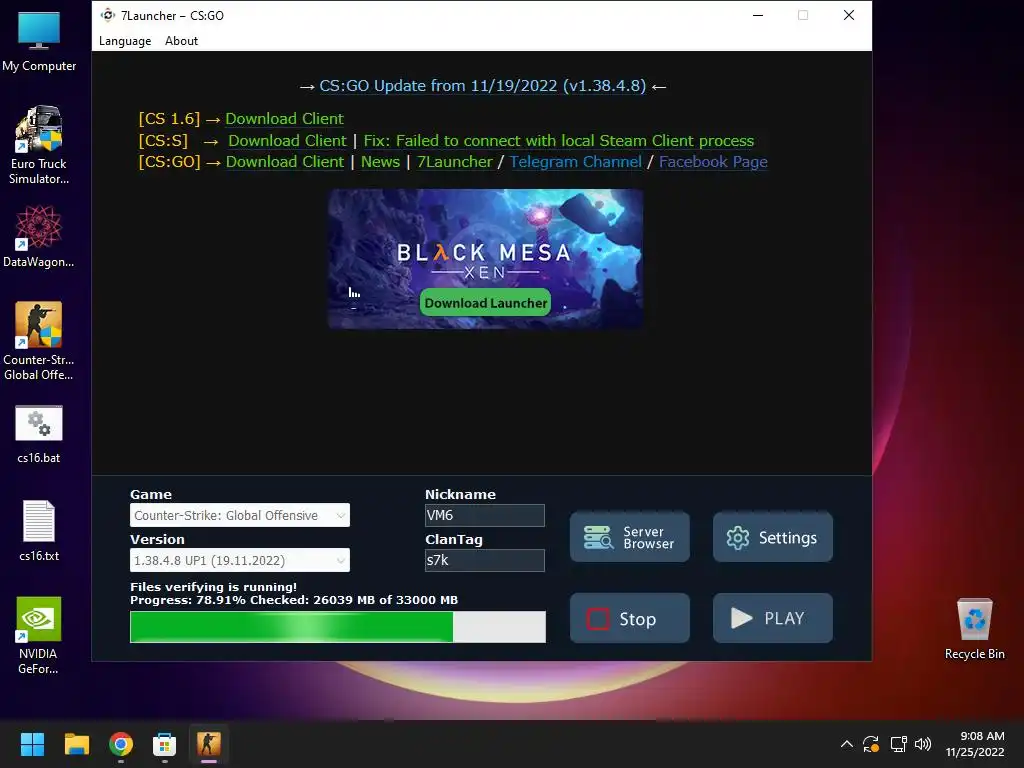Image resolution: width=1024 pixels, height=768 pixels.
Task: Open the Recycle Bin icon
Action: pyautogui.click(x=974, y=628)
